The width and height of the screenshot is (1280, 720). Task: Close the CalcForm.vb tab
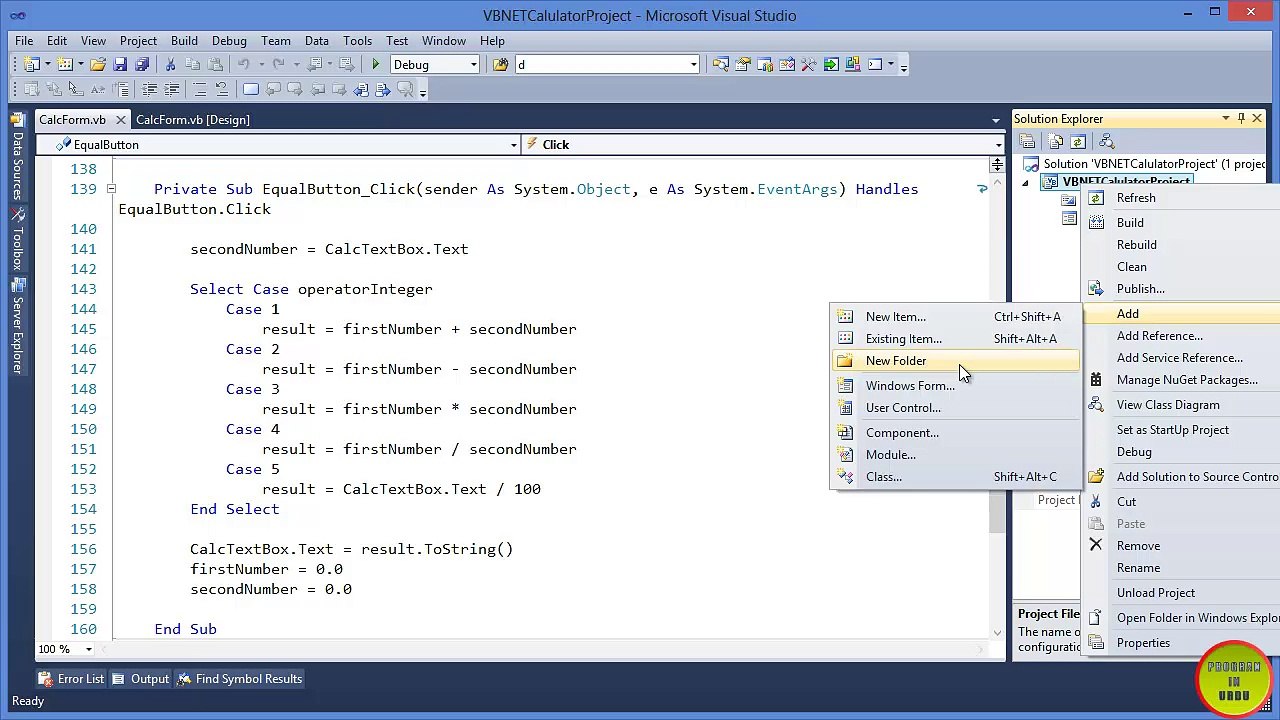coord(120,120)
